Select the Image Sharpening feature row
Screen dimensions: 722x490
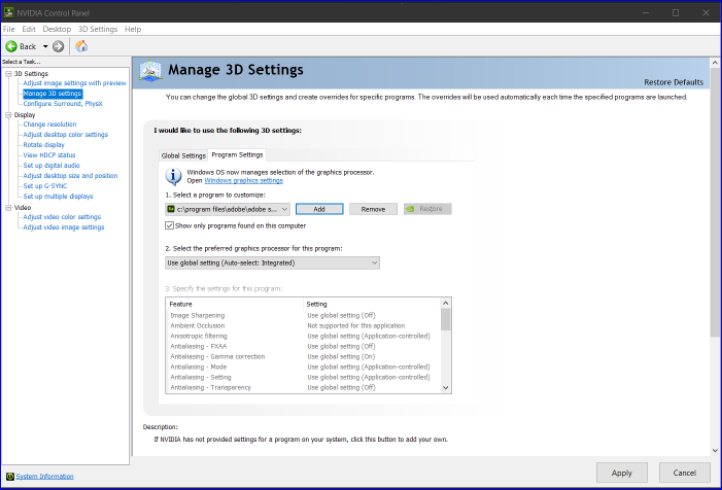click(x=303, y=315)
